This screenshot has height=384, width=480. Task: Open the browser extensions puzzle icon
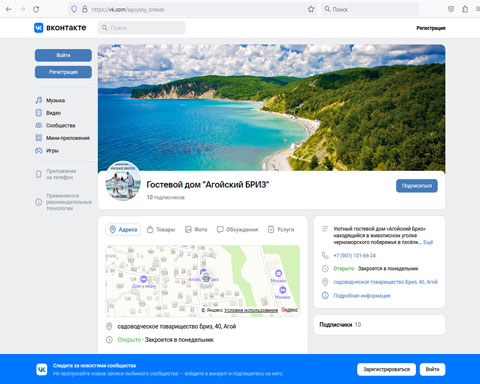[x=465, y=9]
